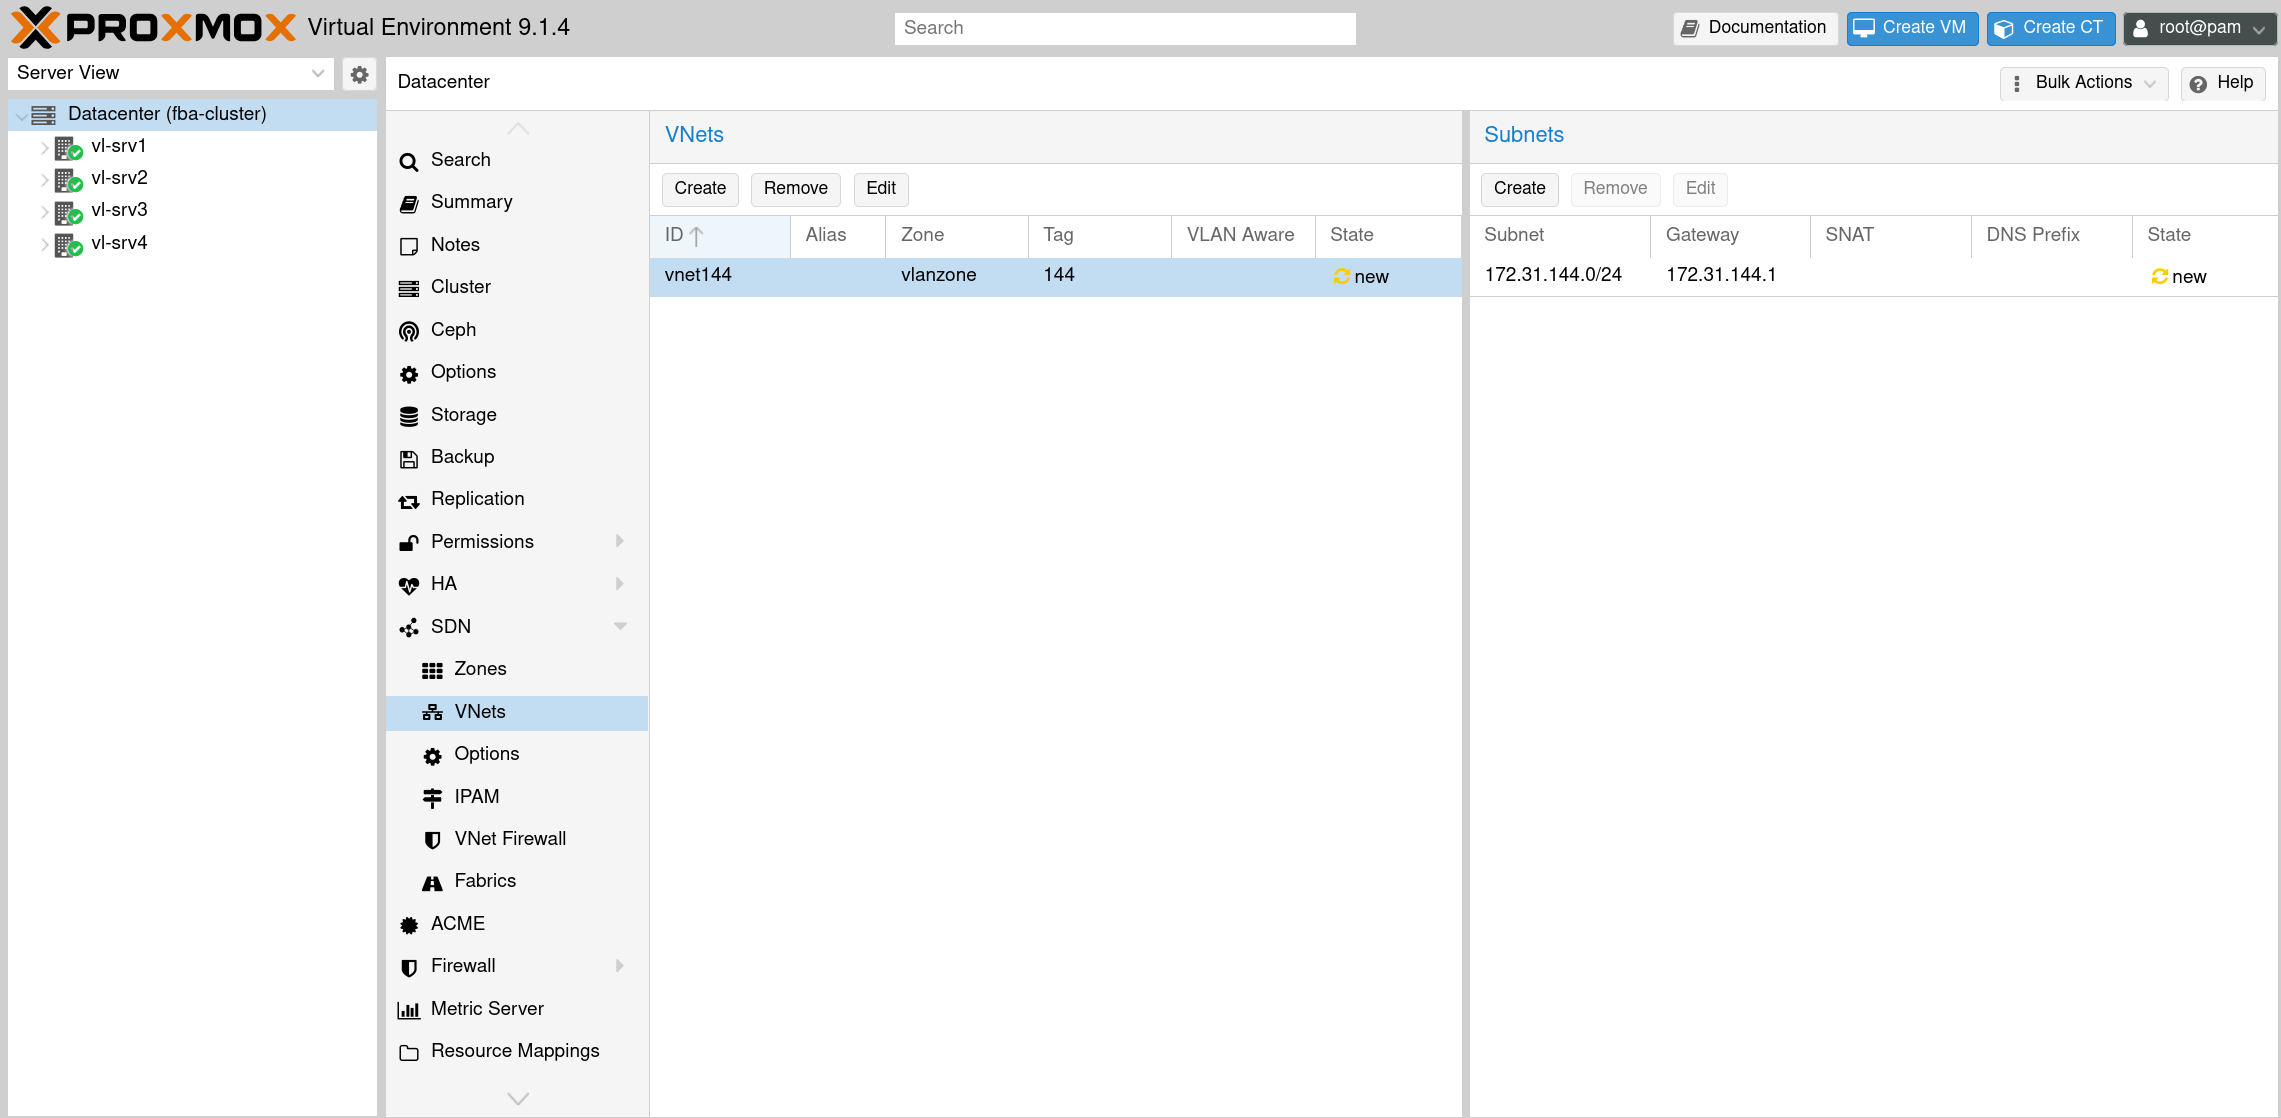Click Edit in the VNets panel
This screenshot has width=2281, height=1118.
pos(881,189)
